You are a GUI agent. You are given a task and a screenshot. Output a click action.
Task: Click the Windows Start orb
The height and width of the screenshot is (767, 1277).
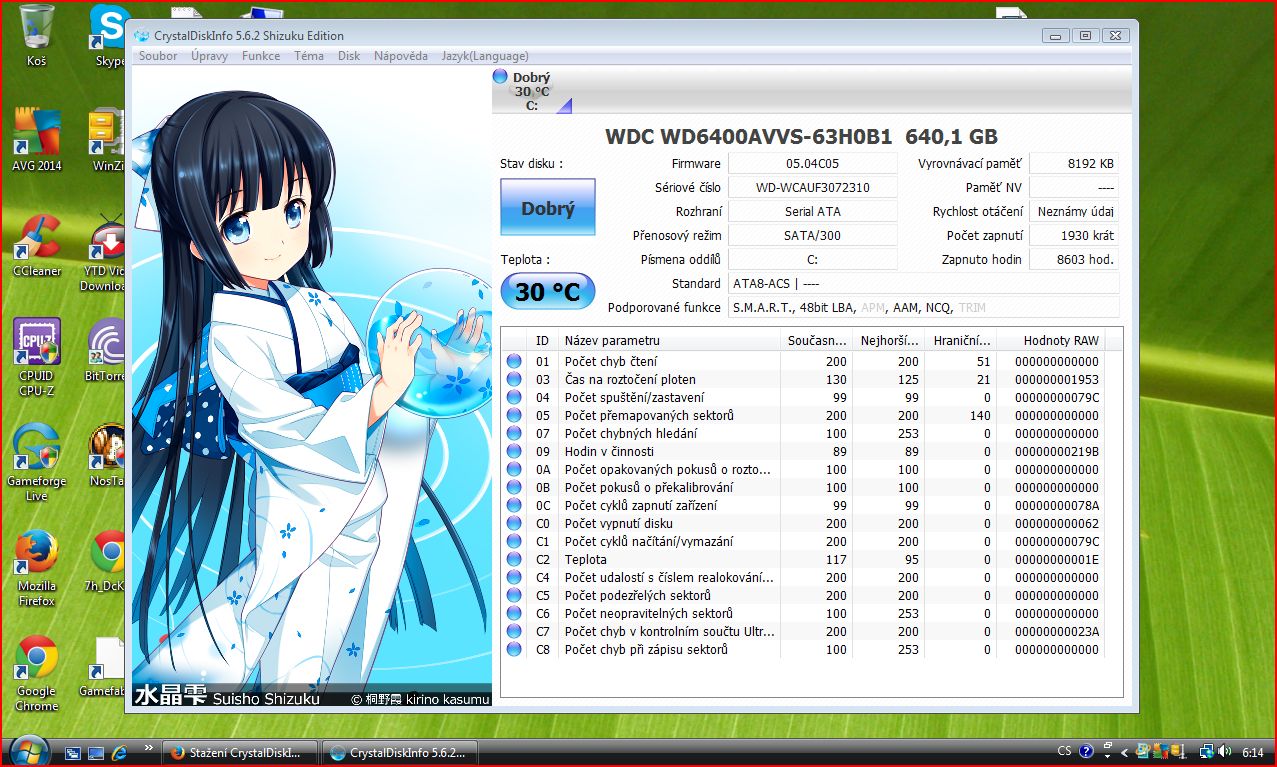(27, 750)
